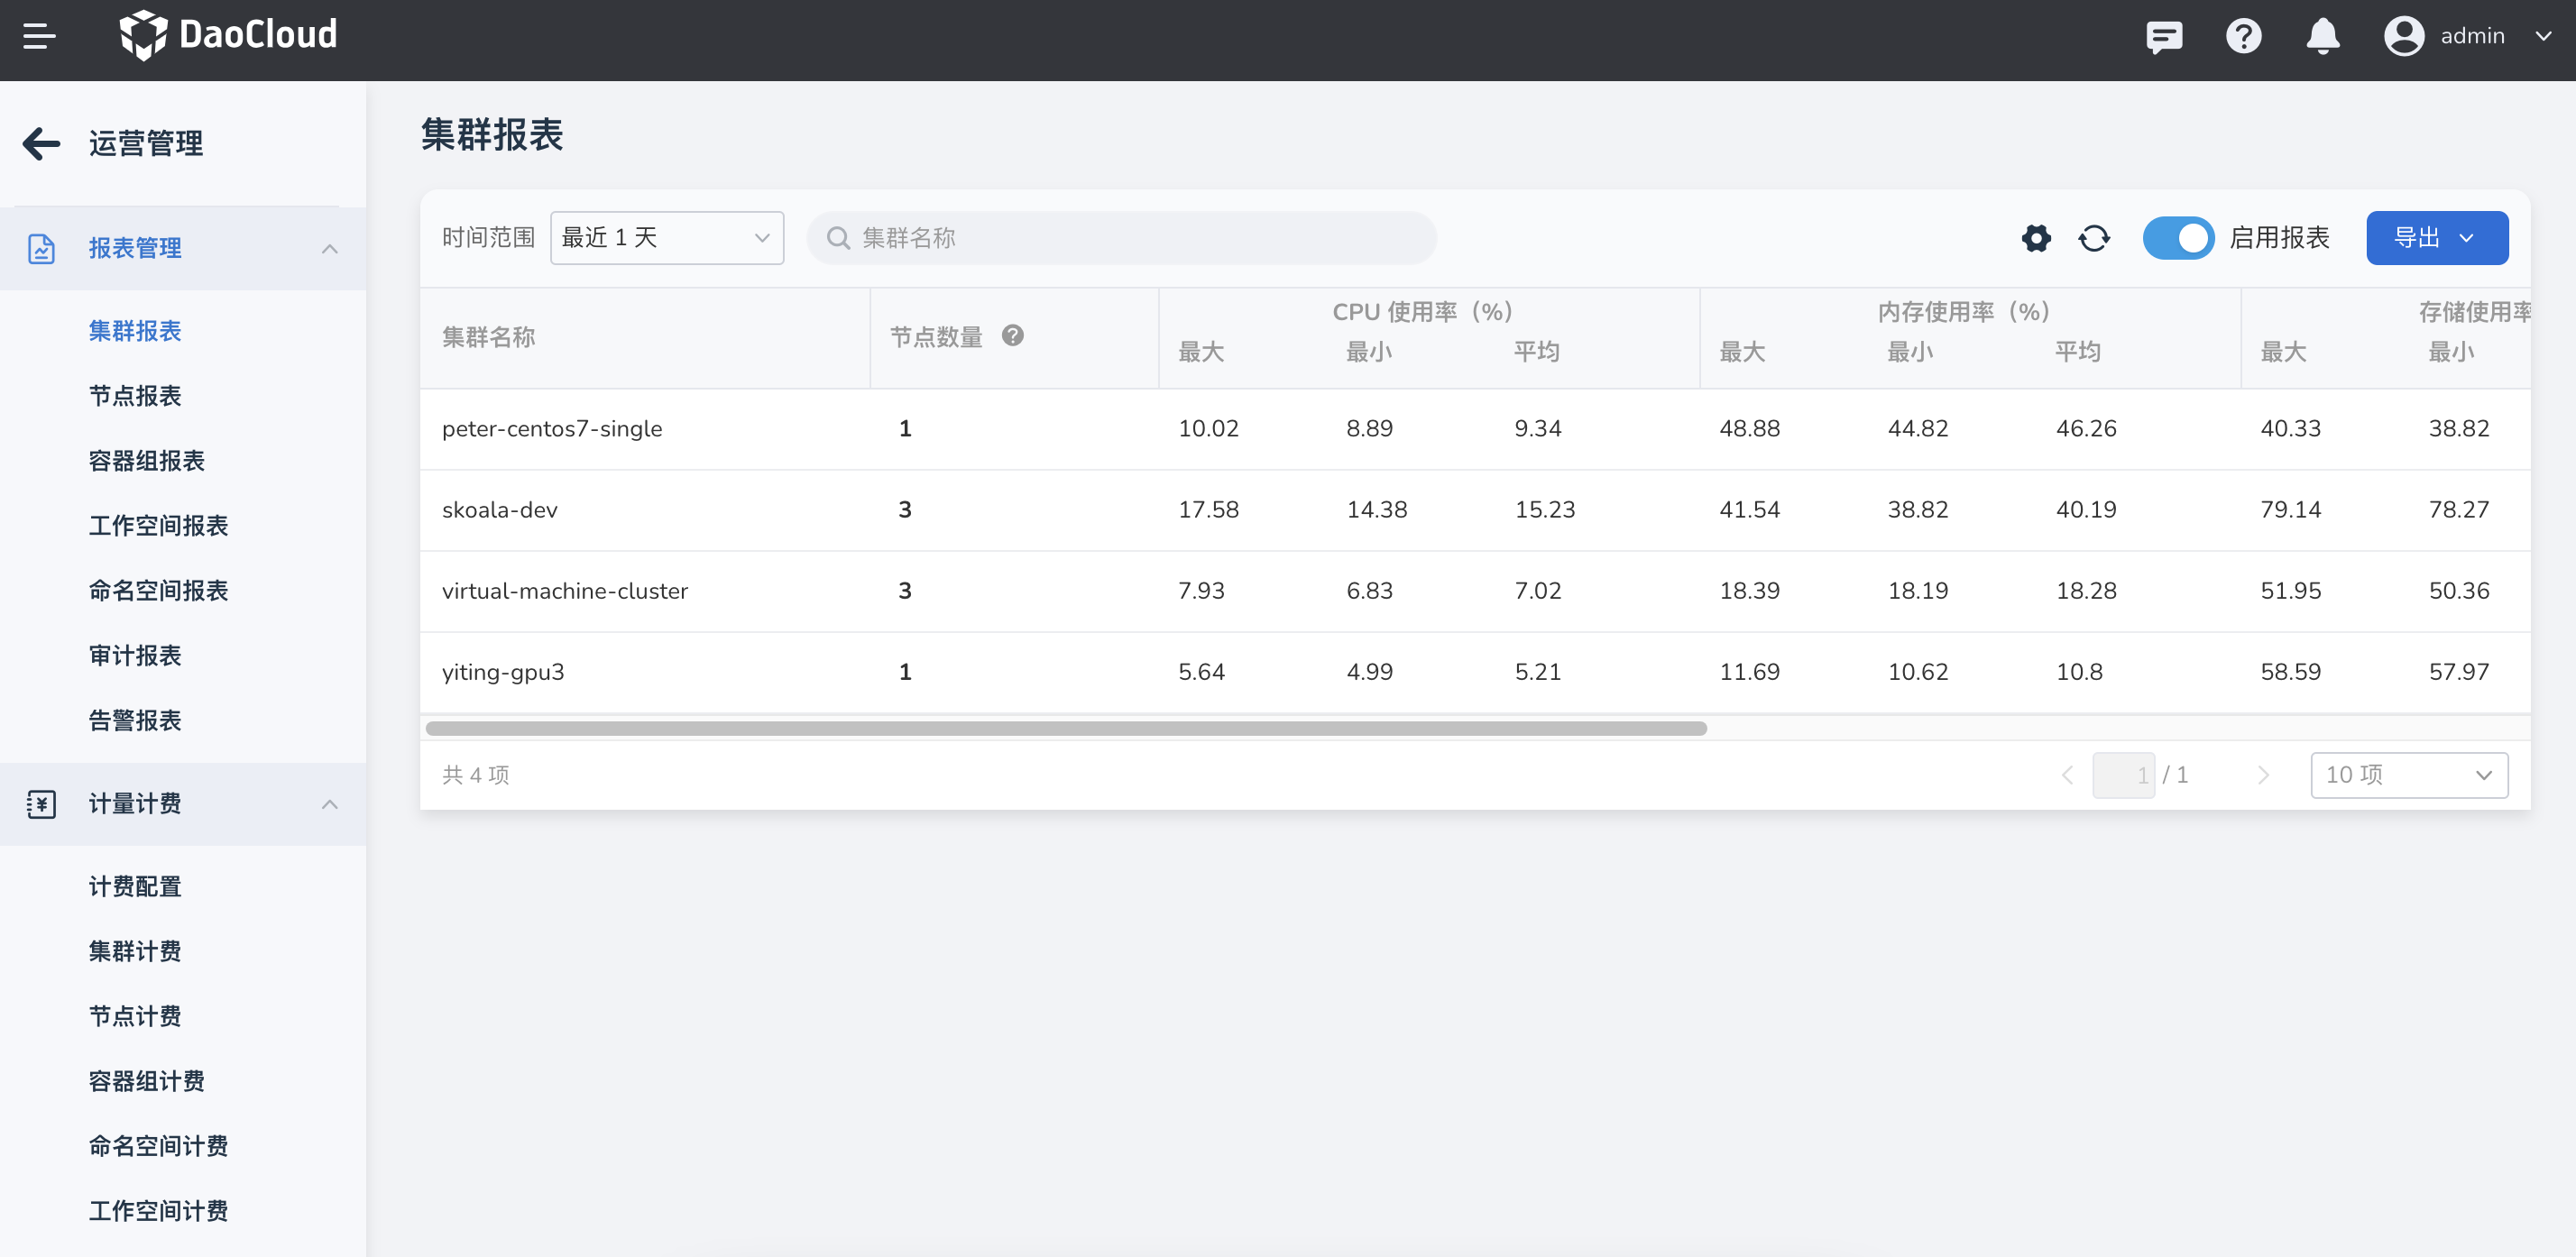Viewport: 2576px width, 1257px height.
Task: Refresh the cluster report table
Action: point(2094,238)
